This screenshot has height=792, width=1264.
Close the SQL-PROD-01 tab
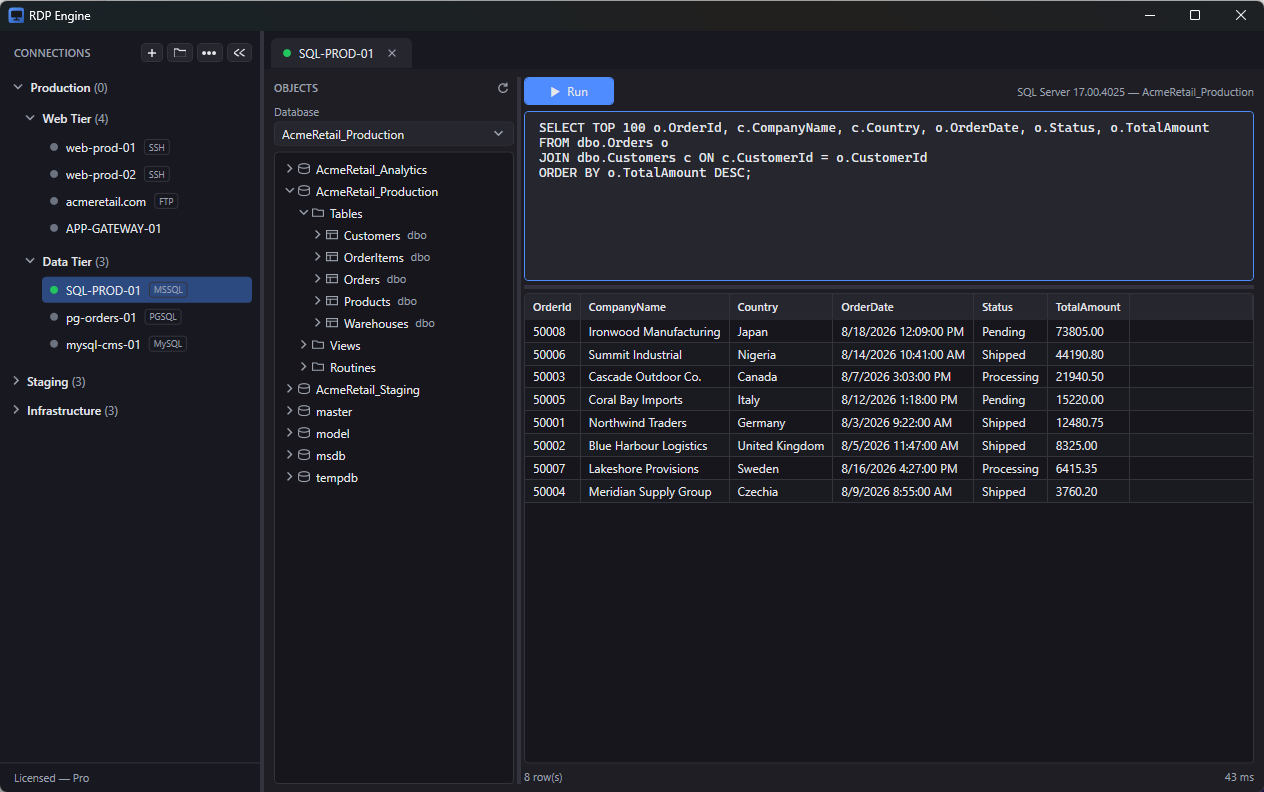pyautogui.click(x=392, y=53)
